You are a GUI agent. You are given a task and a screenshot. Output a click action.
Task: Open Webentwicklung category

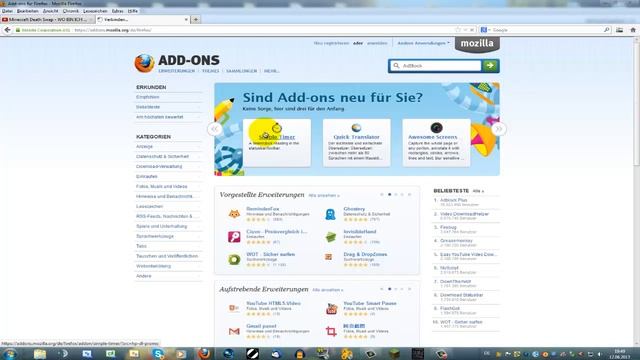(x=153, y=266)
